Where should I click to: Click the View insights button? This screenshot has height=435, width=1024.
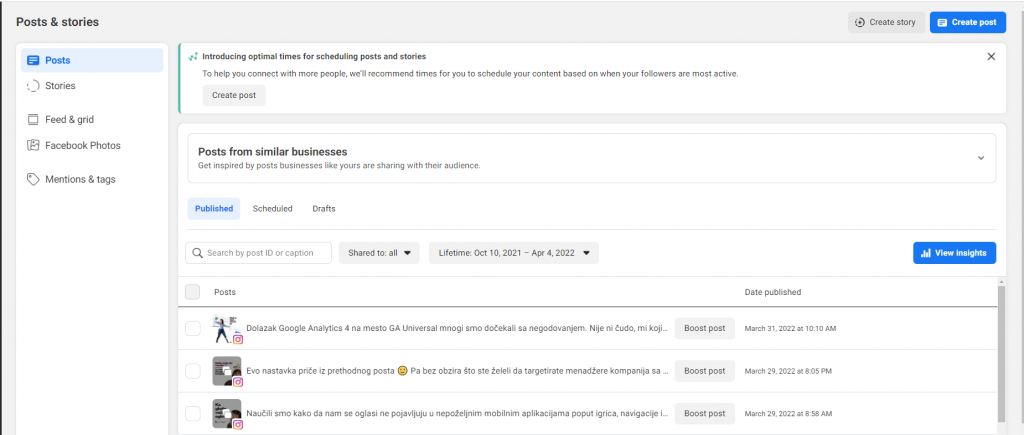[x=954, y=253]
